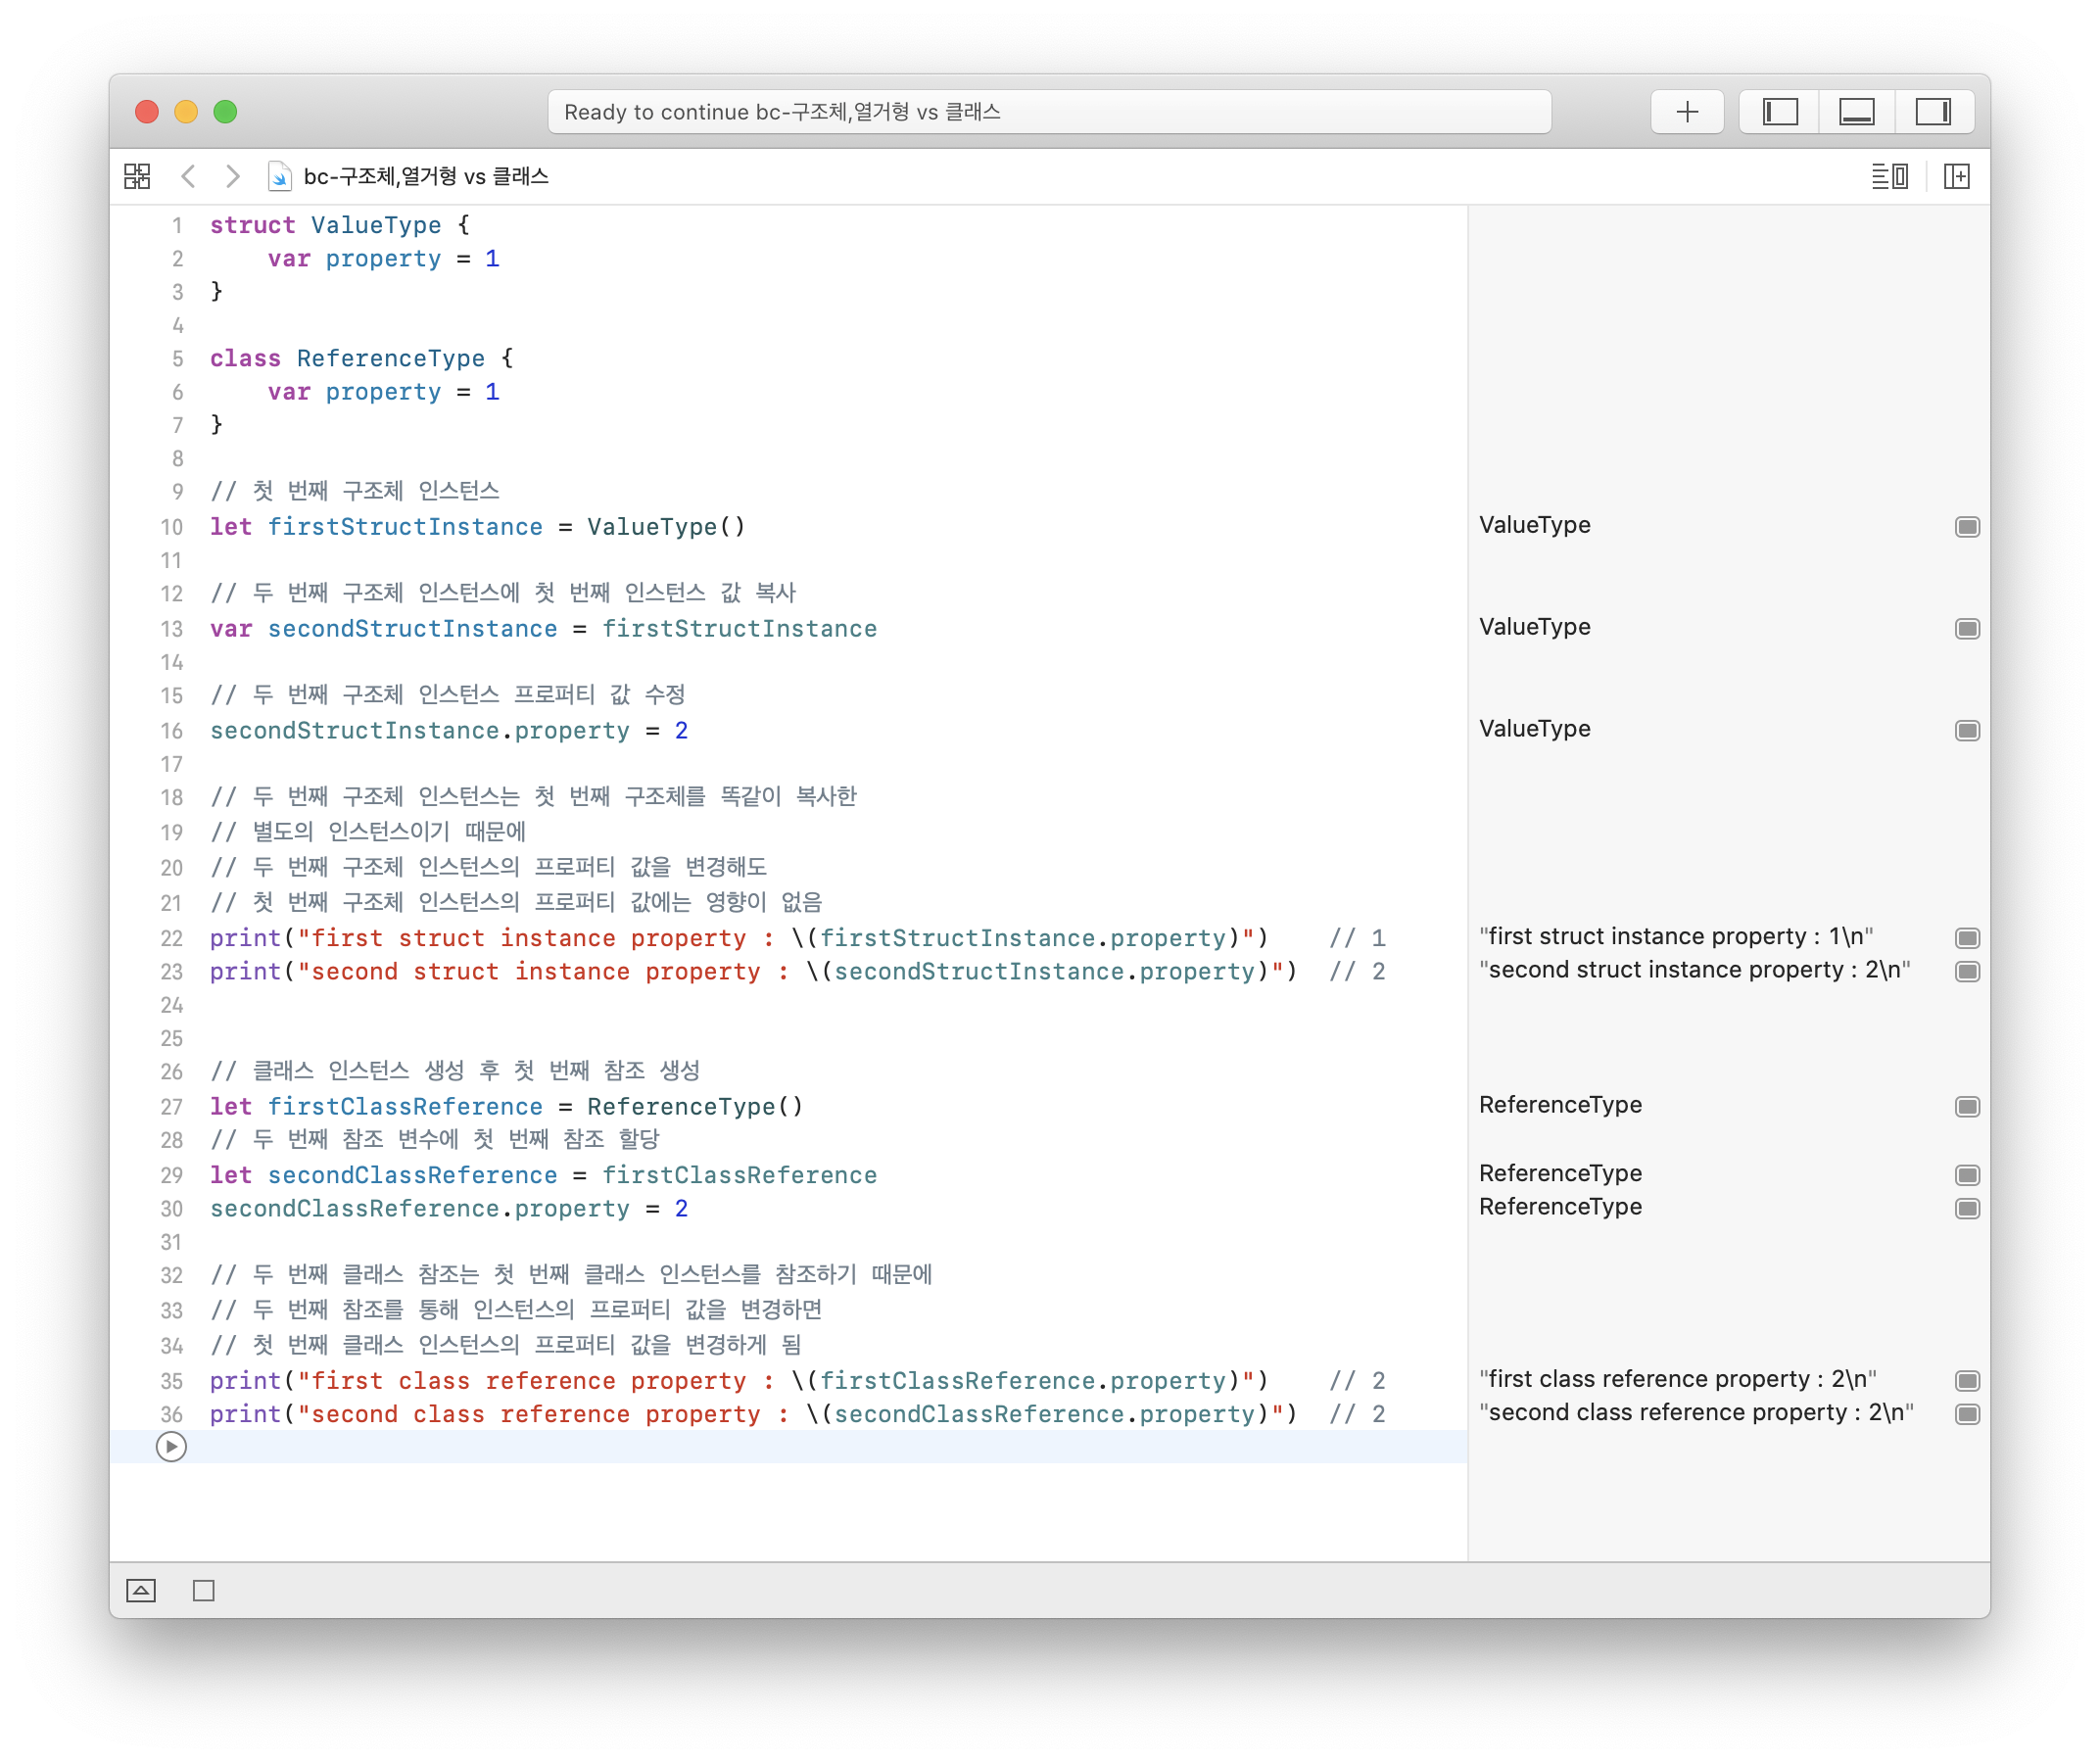
Task: Click the run playground play button
Action: click(171, 1446)
